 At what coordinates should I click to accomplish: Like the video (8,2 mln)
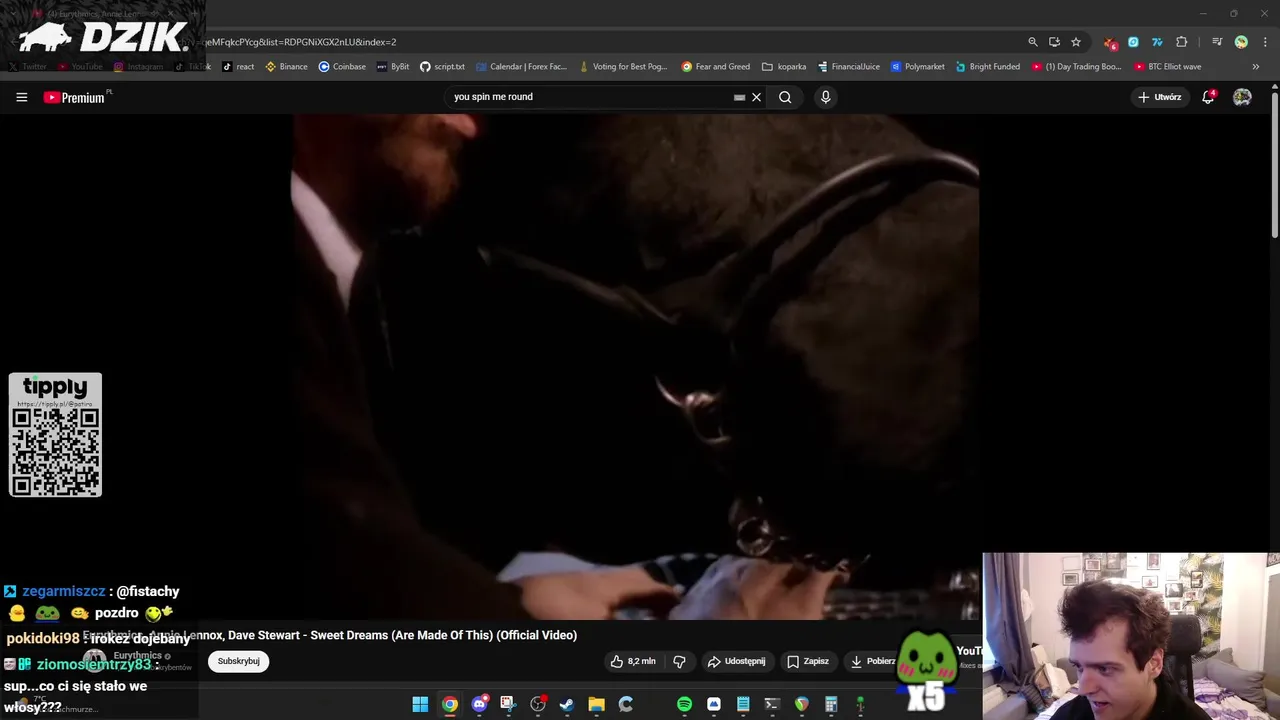(633, 661)
